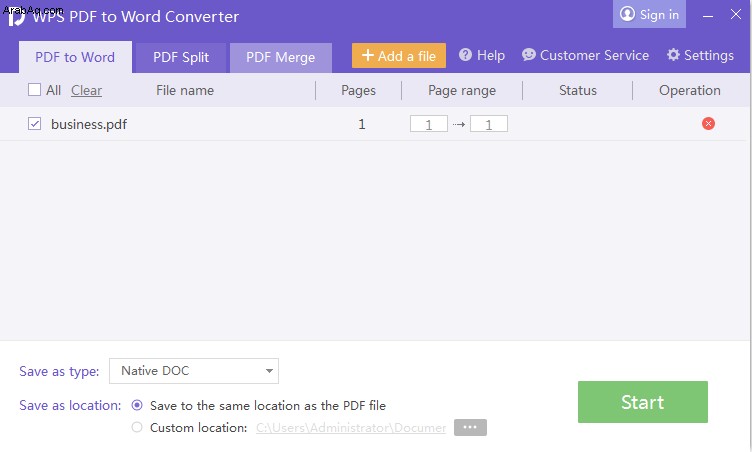The image size is (752, 452).
Task: Expand the Save as type dropdown arrow
Action: point(269,371)
